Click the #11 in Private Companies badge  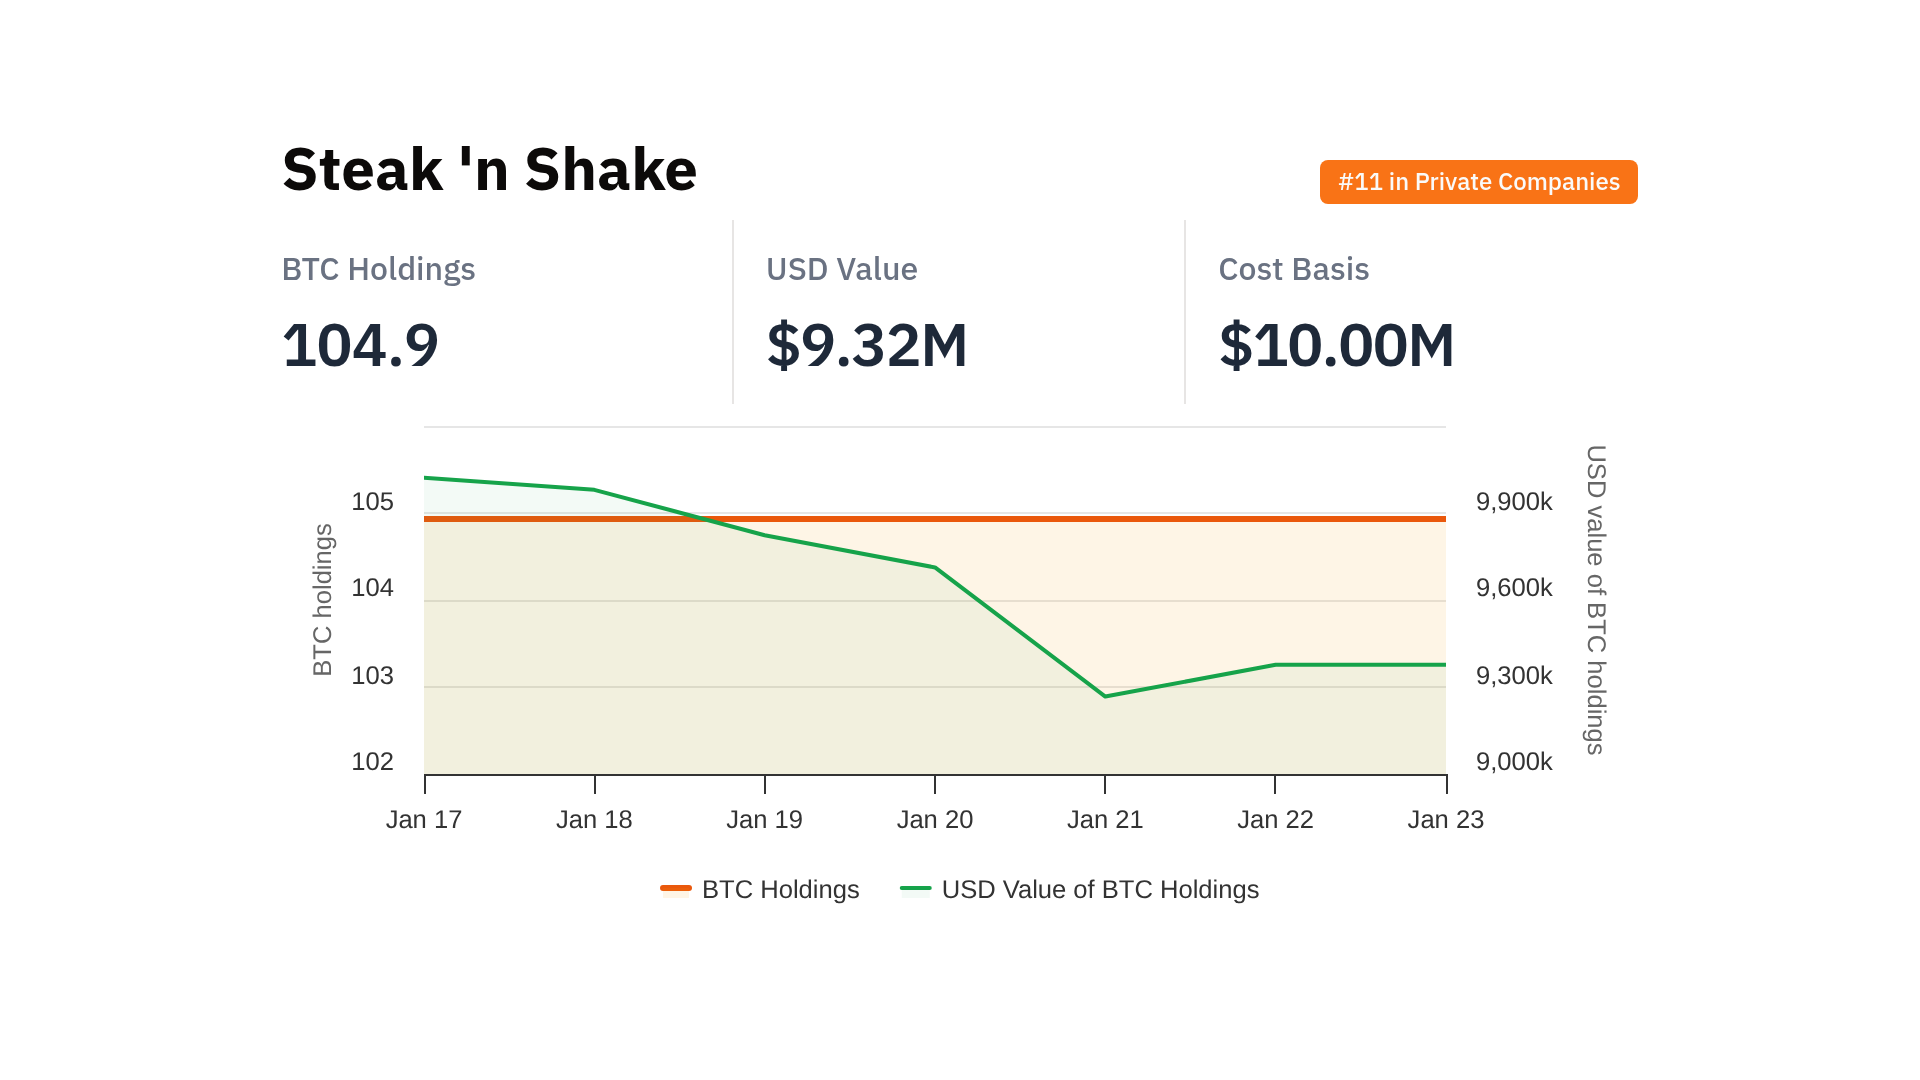(1478, 182)
